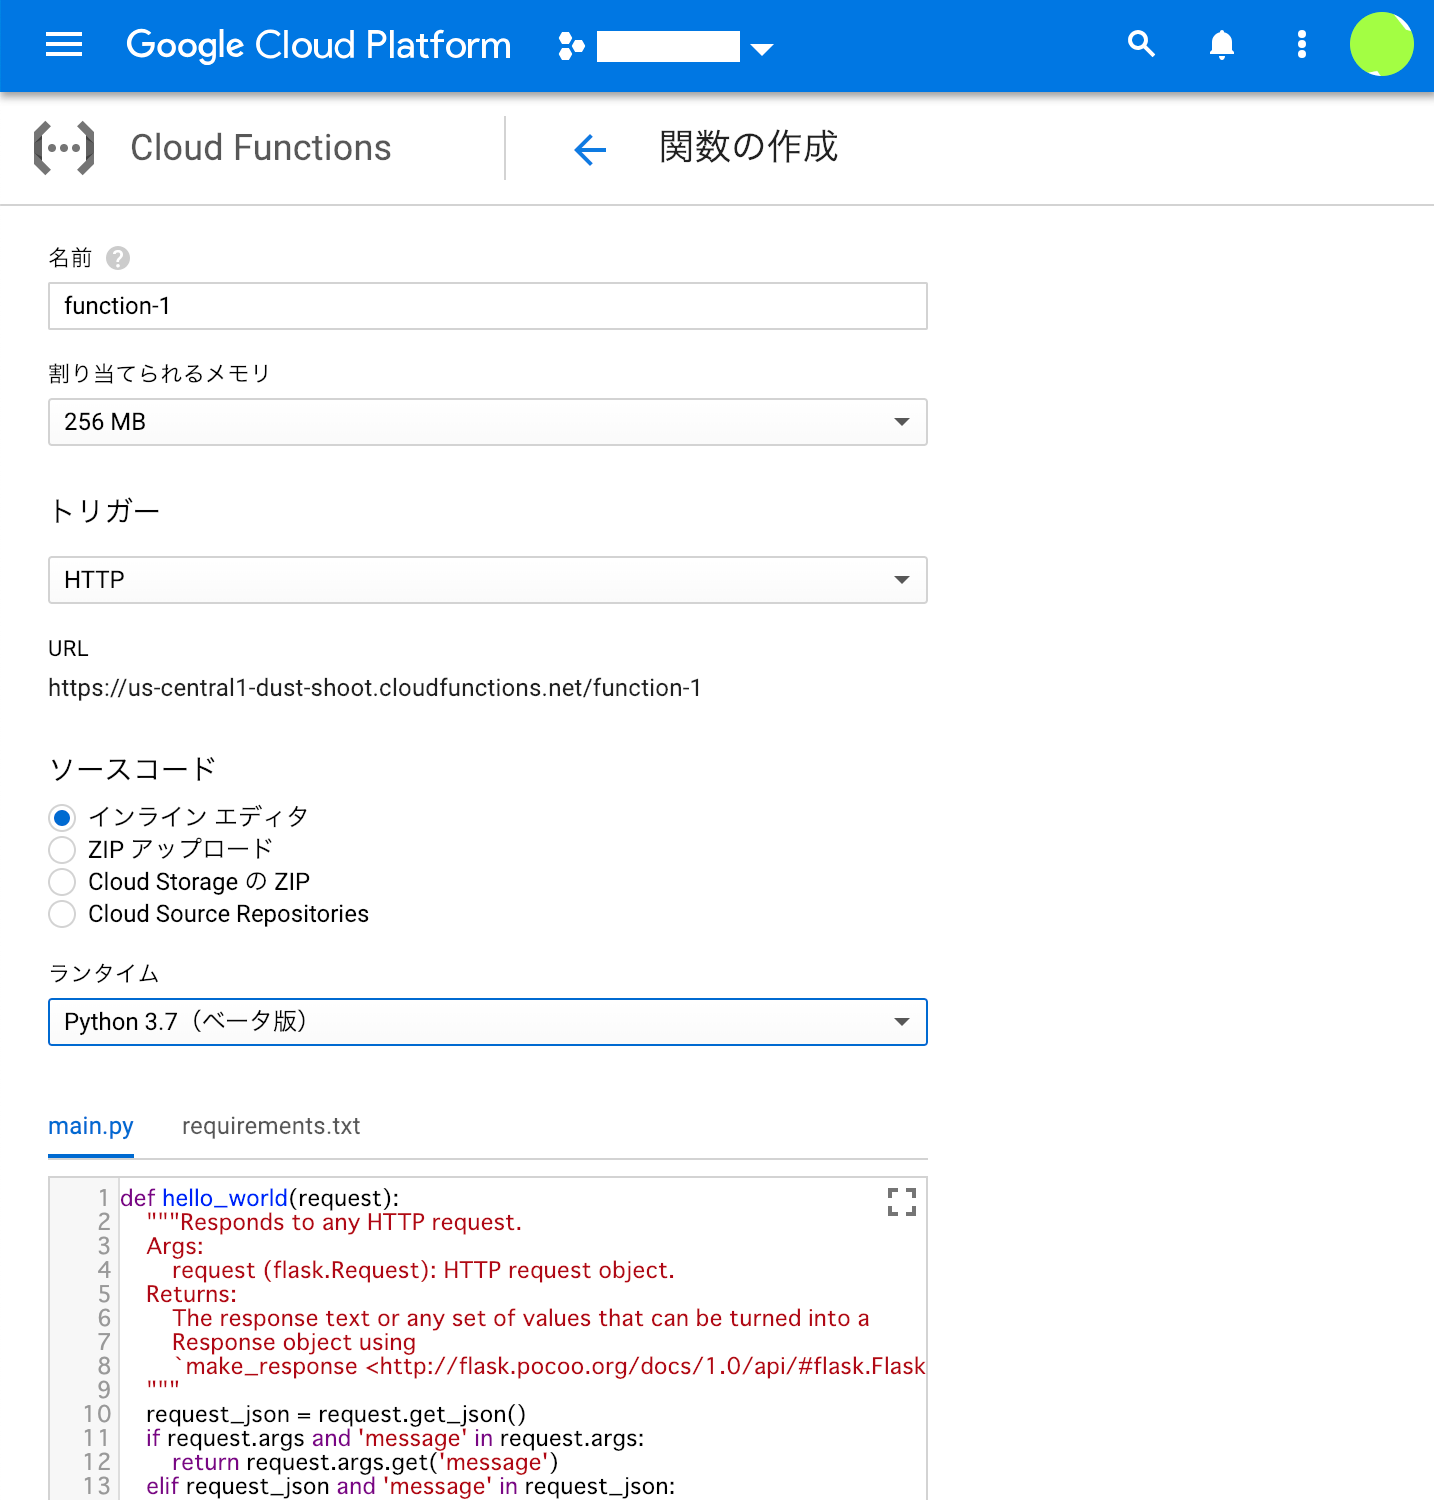
Task: Show help for the 名前 field
Action: 118,258
